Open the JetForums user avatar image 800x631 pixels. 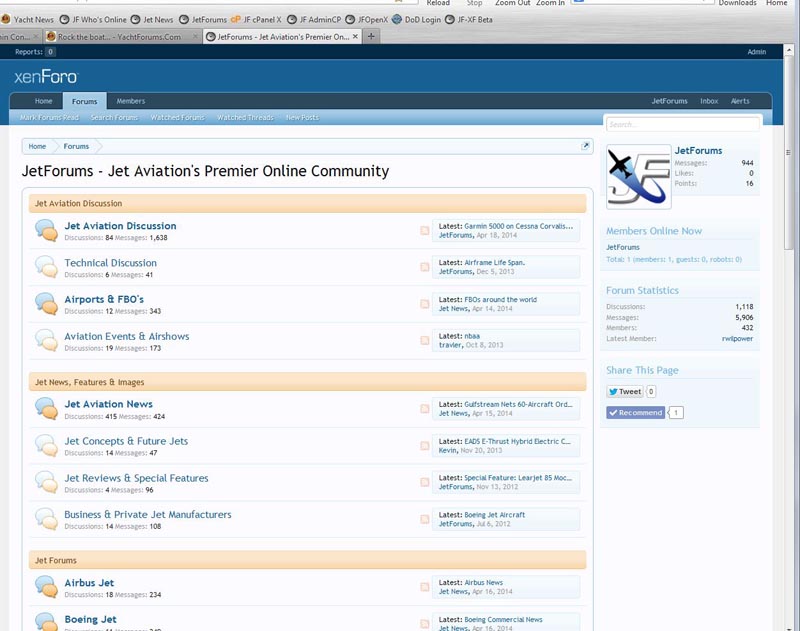click(x=639, y=177)
